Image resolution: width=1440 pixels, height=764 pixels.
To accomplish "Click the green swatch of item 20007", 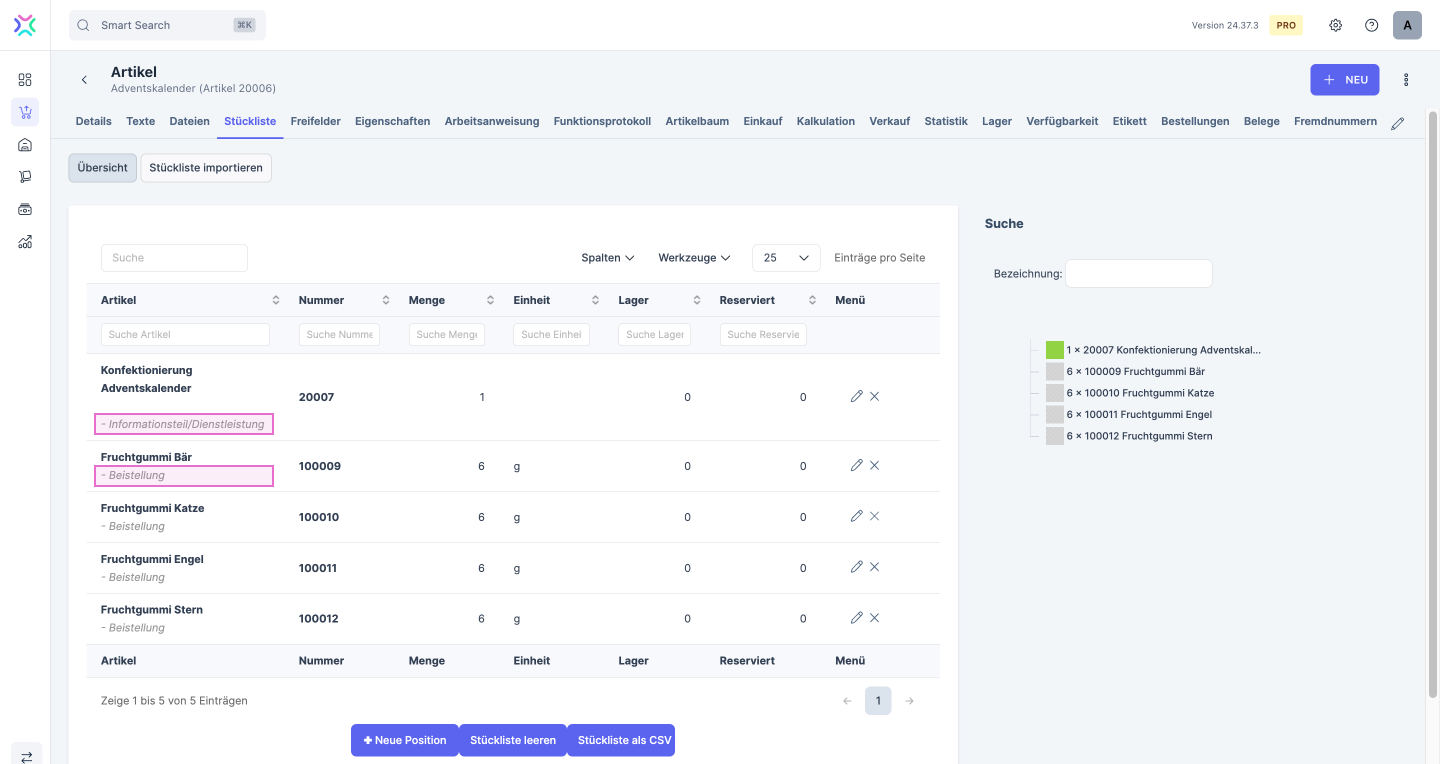I will pos(1054,350).
